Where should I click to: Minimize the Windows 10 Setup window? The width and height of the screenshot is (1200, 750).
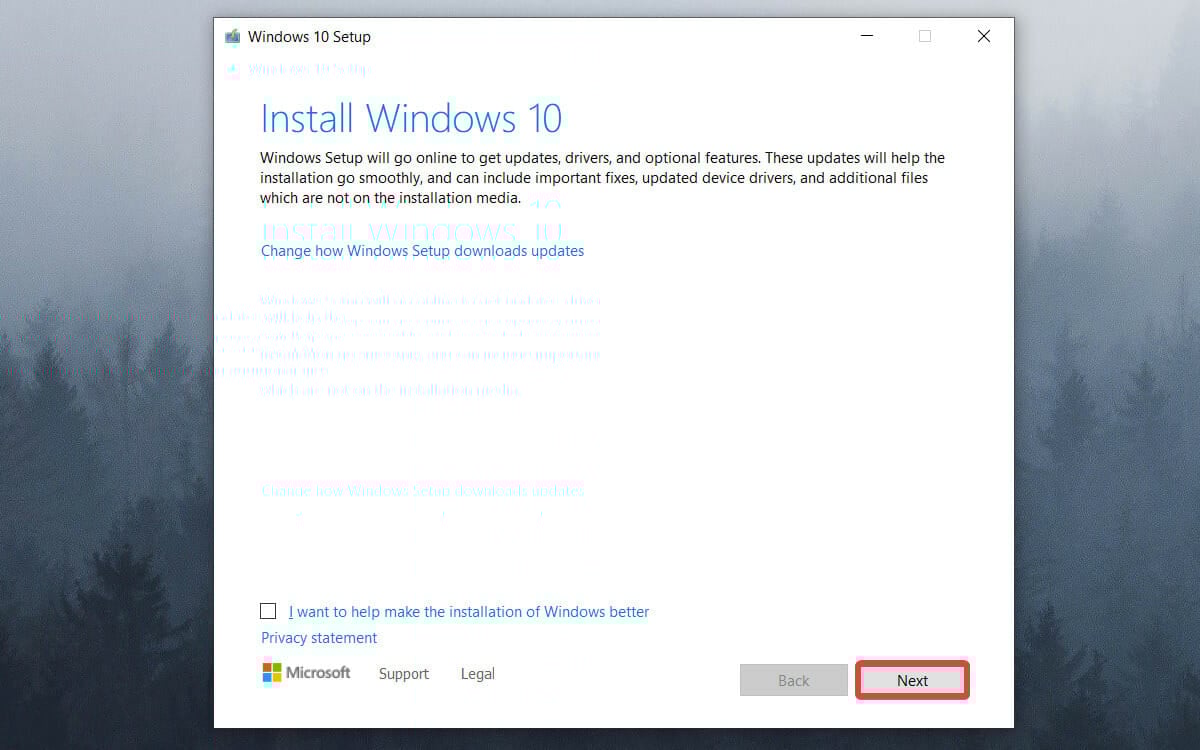pos(866,37)
